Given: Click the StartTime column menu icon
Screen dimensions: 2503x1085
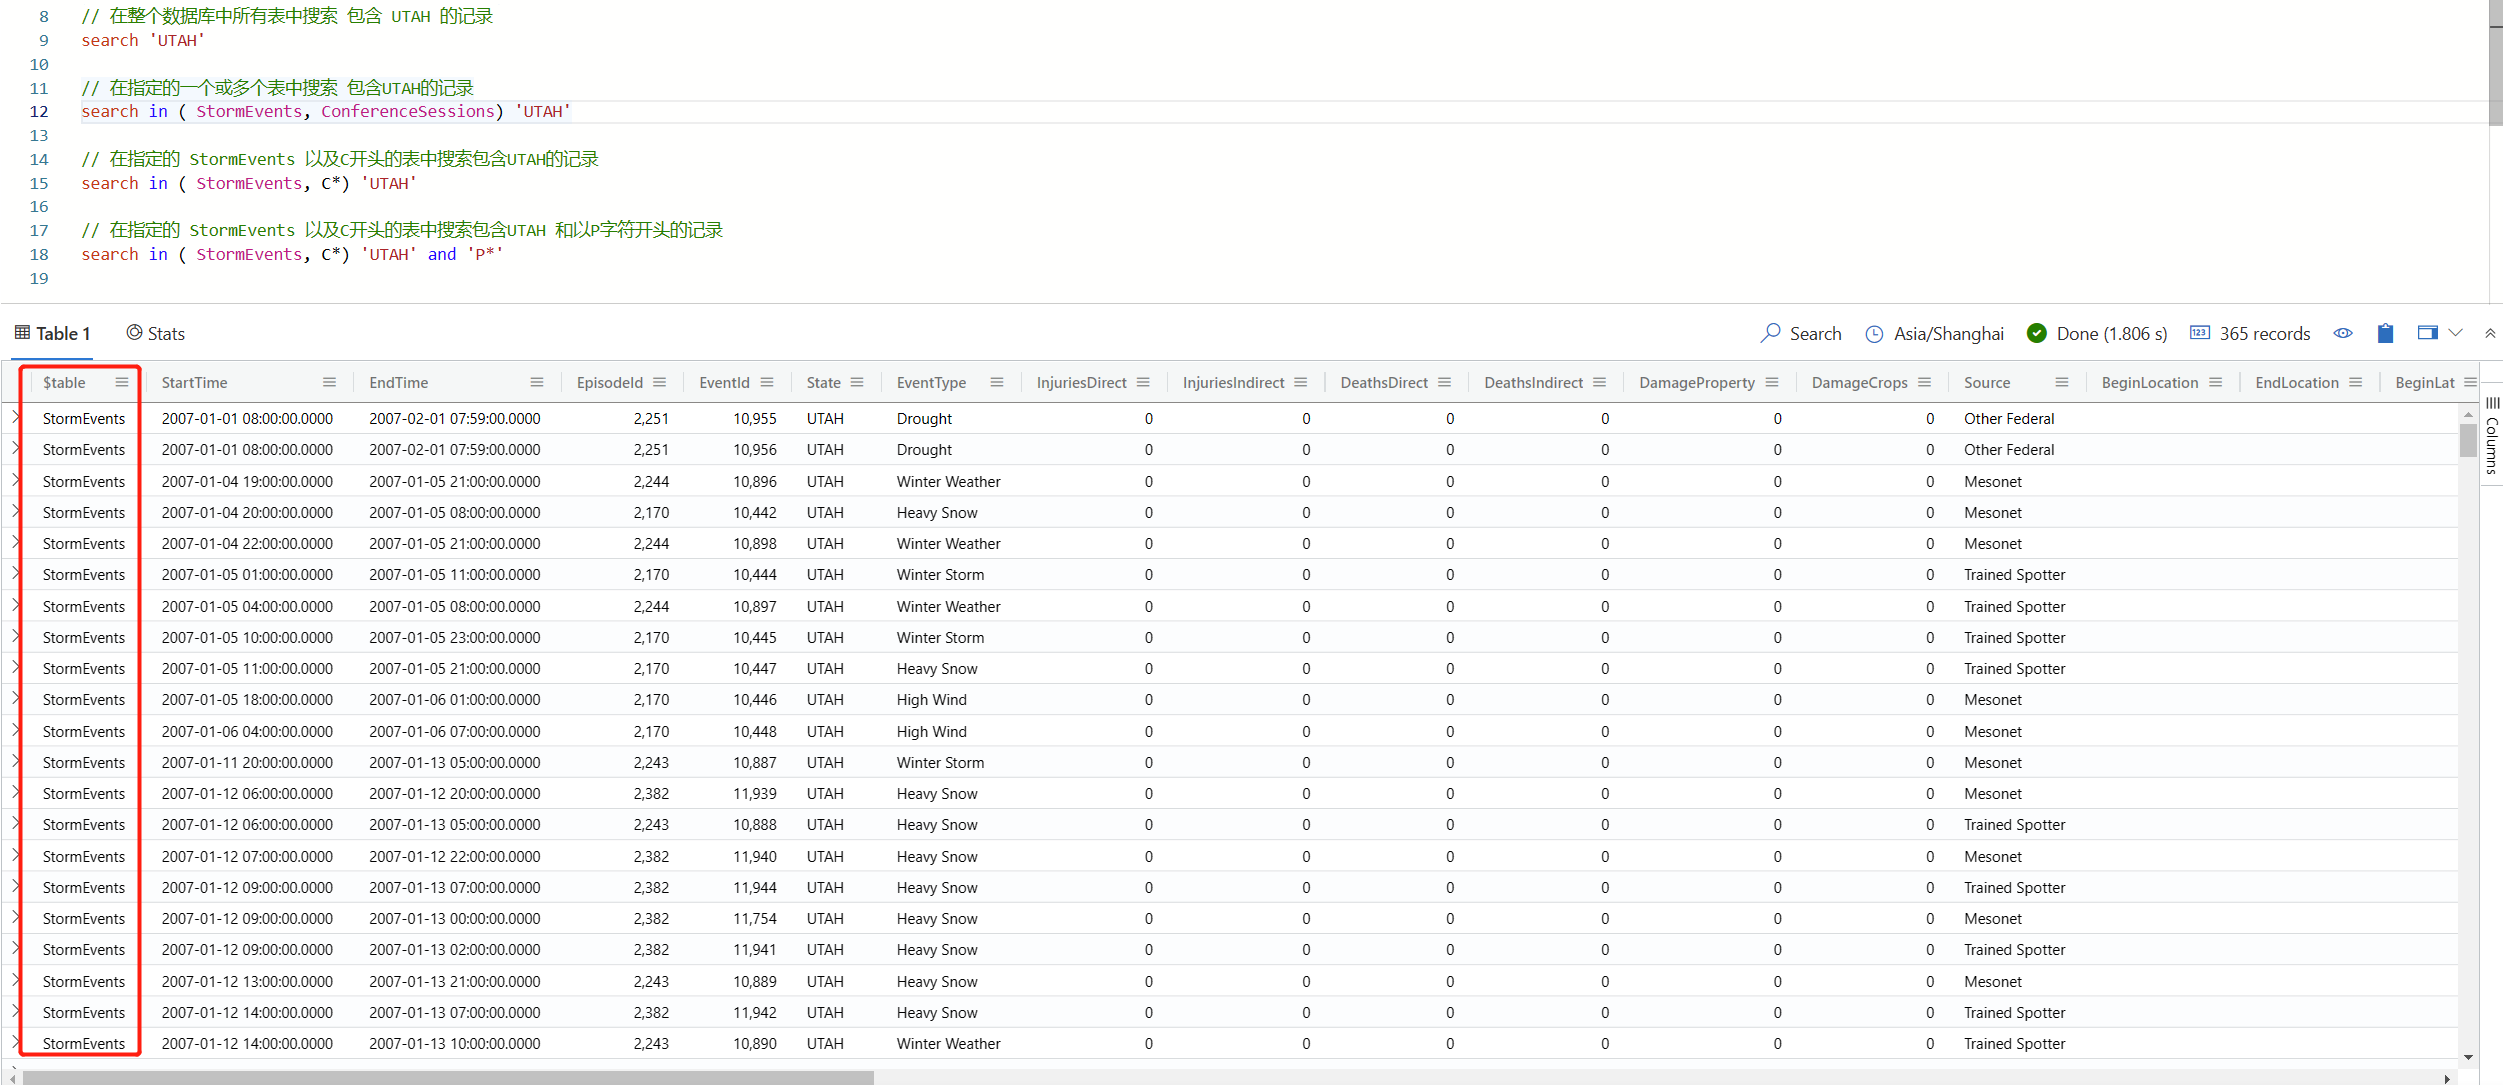Looking at the screenshot, I should click(329, 382).
